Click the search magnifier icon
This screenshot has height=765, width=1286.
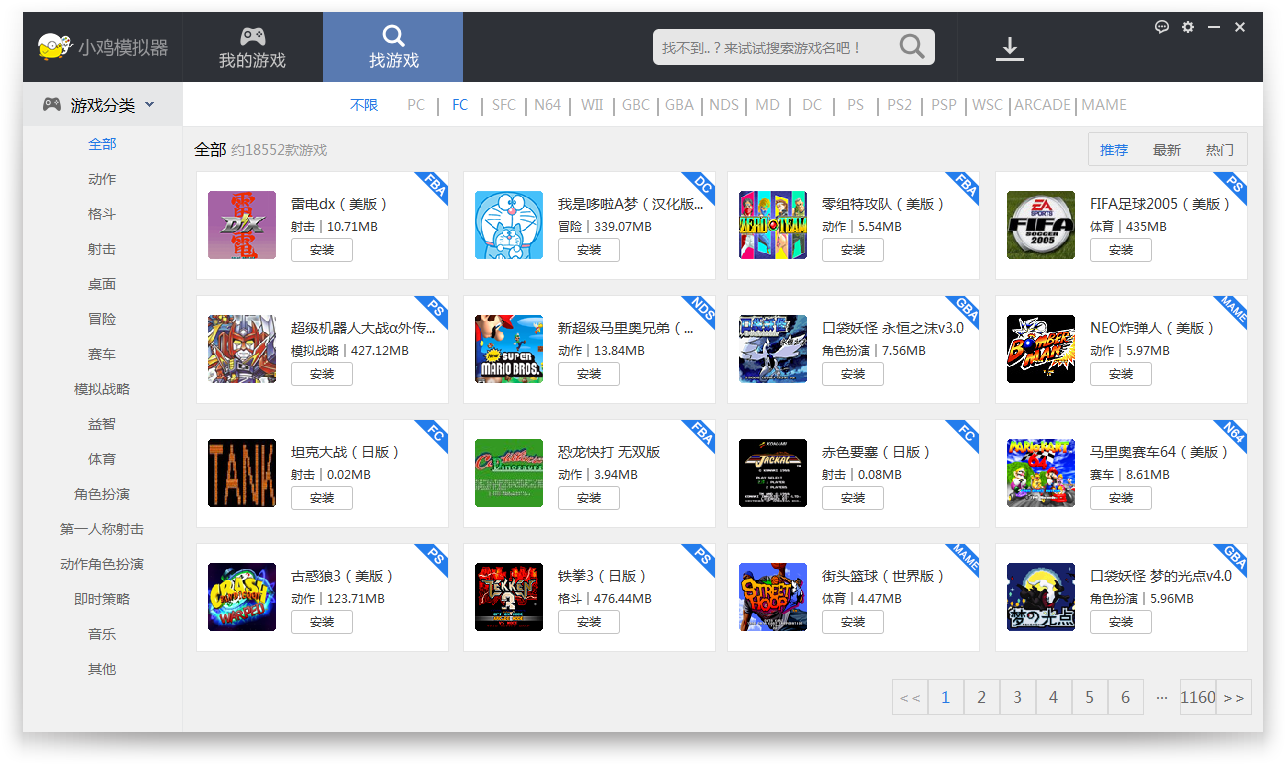(911, 47)
